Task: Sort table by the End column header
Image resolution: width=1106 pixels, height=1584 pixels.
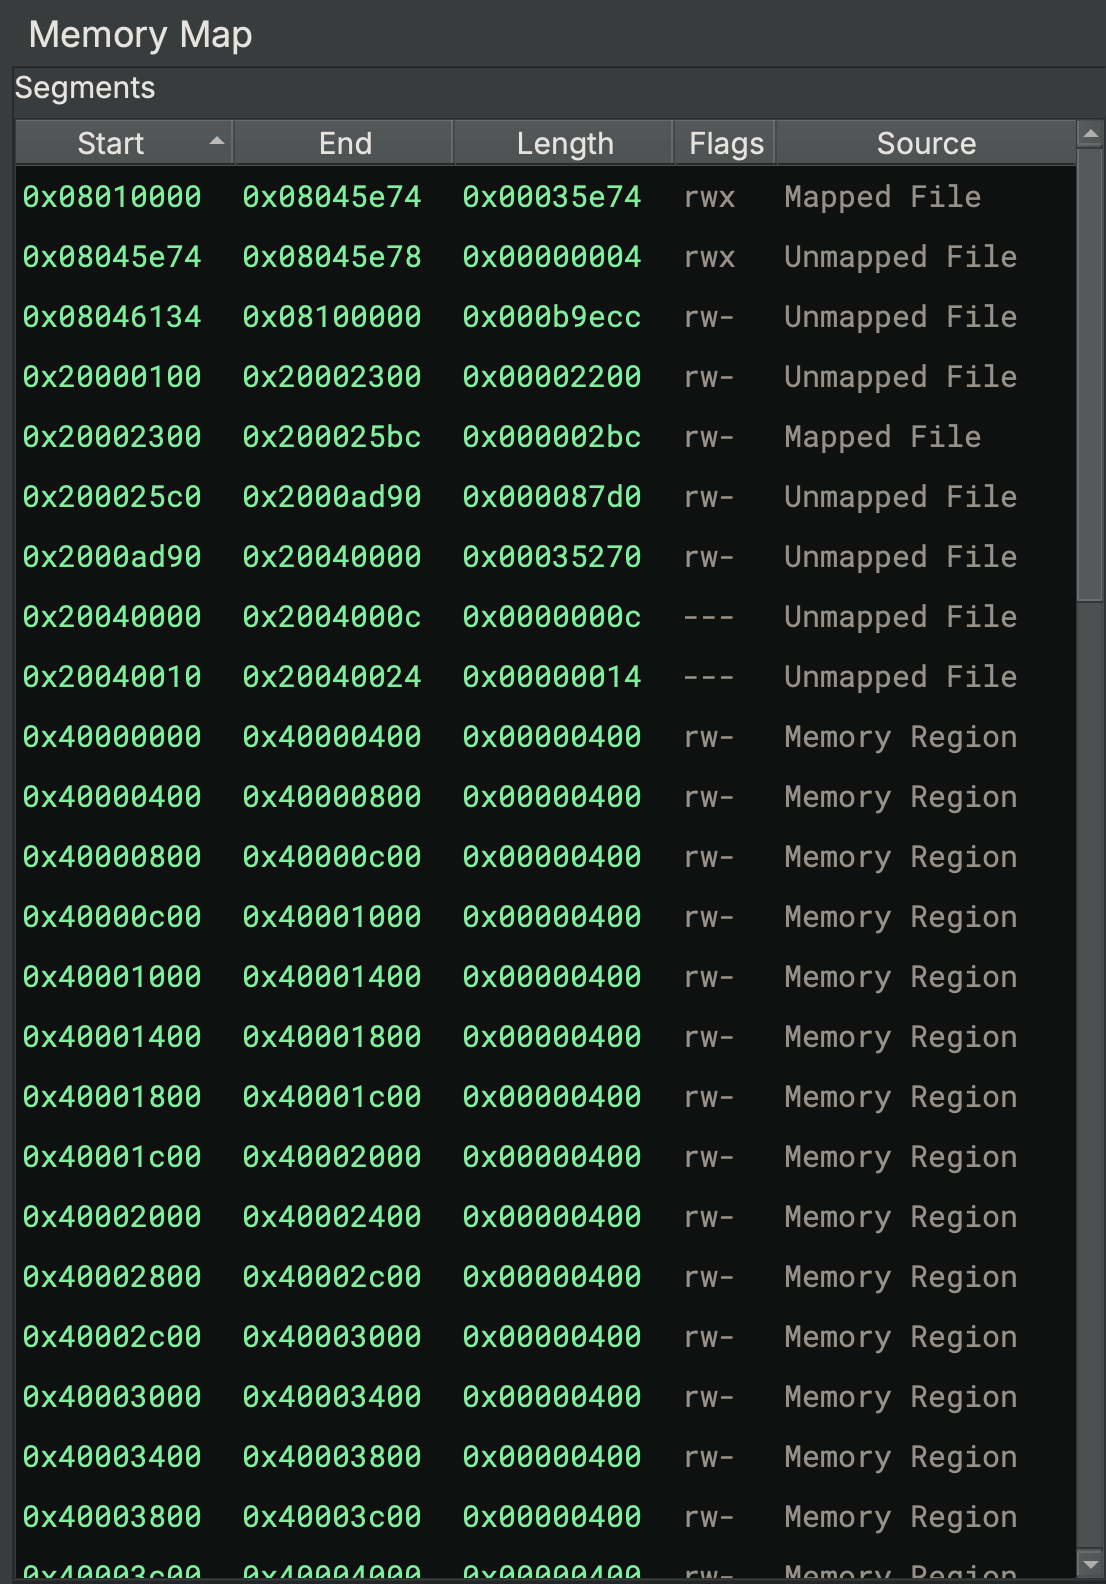Action: 344,143
